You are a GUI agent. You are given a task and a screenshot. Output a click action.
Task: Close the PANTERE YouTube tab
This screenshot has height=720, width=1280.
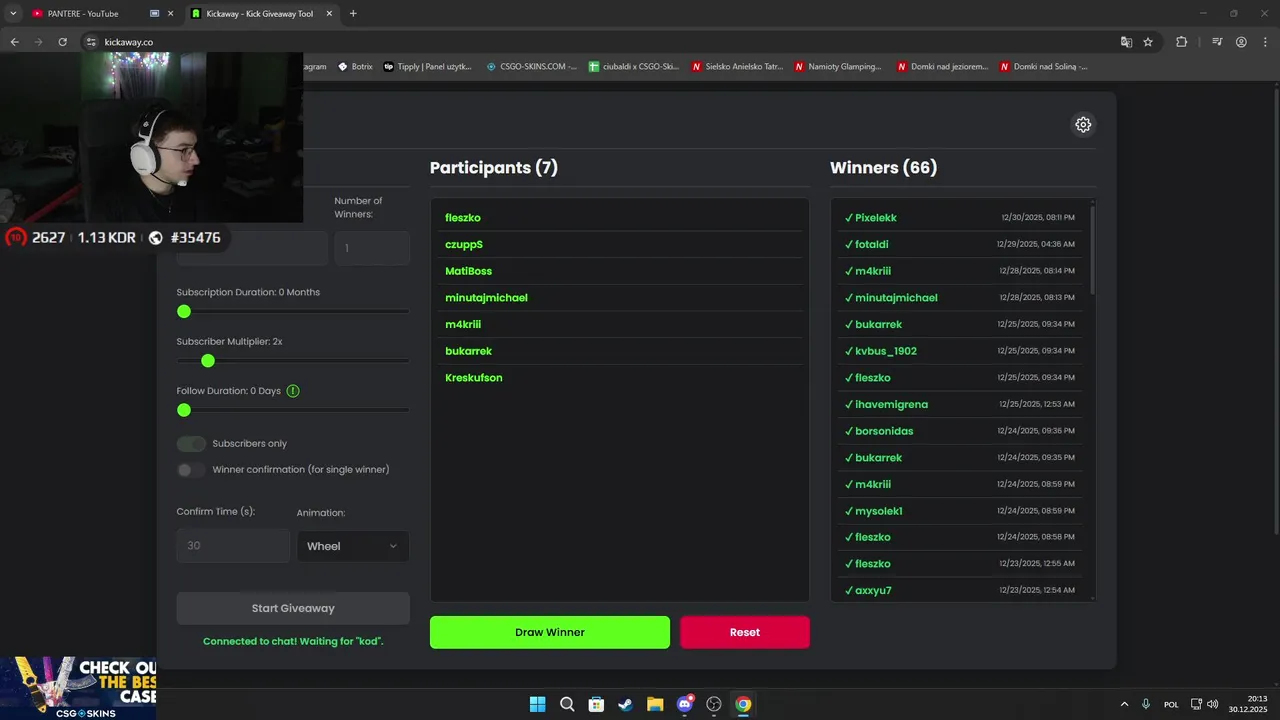tap(171, 14)
